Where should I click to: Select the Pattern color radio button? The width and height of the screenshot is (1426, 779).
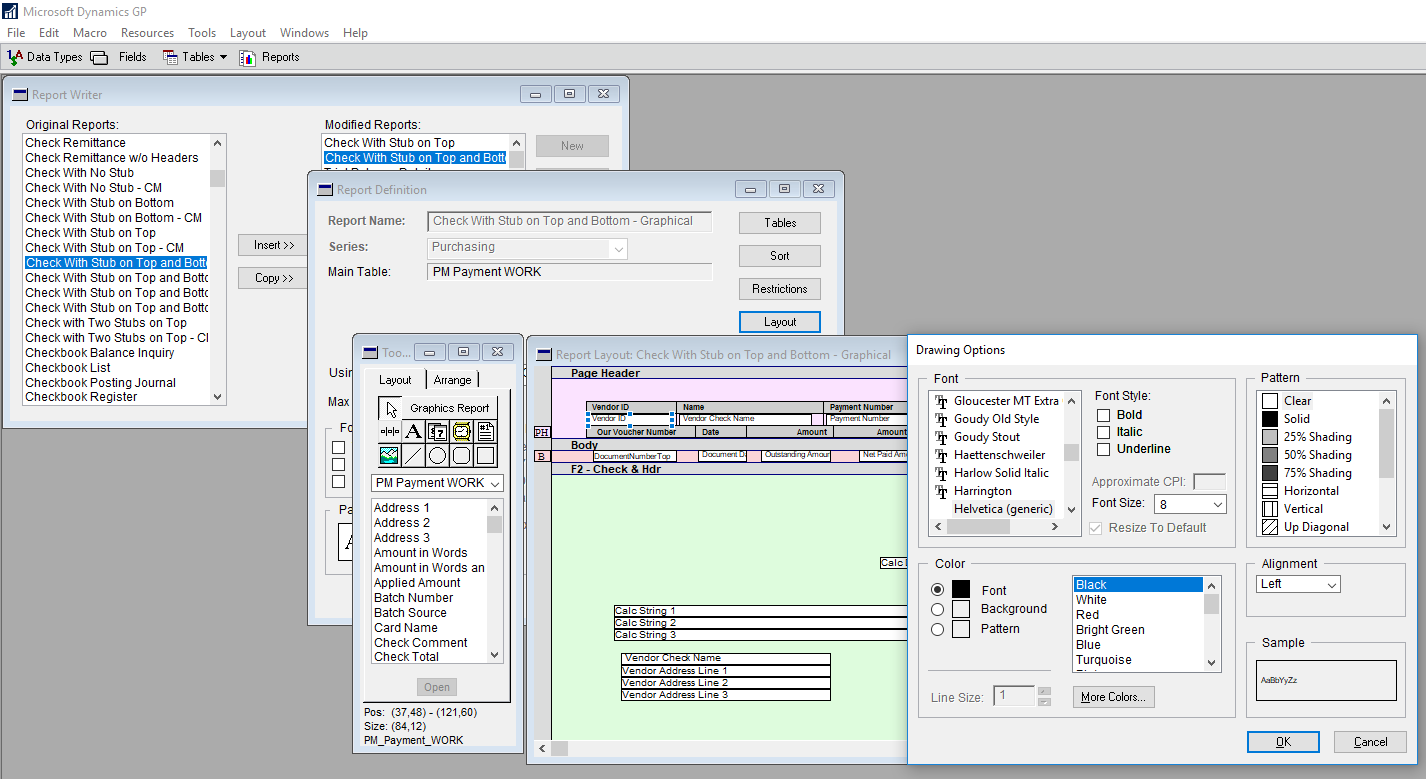pos(938,629)
